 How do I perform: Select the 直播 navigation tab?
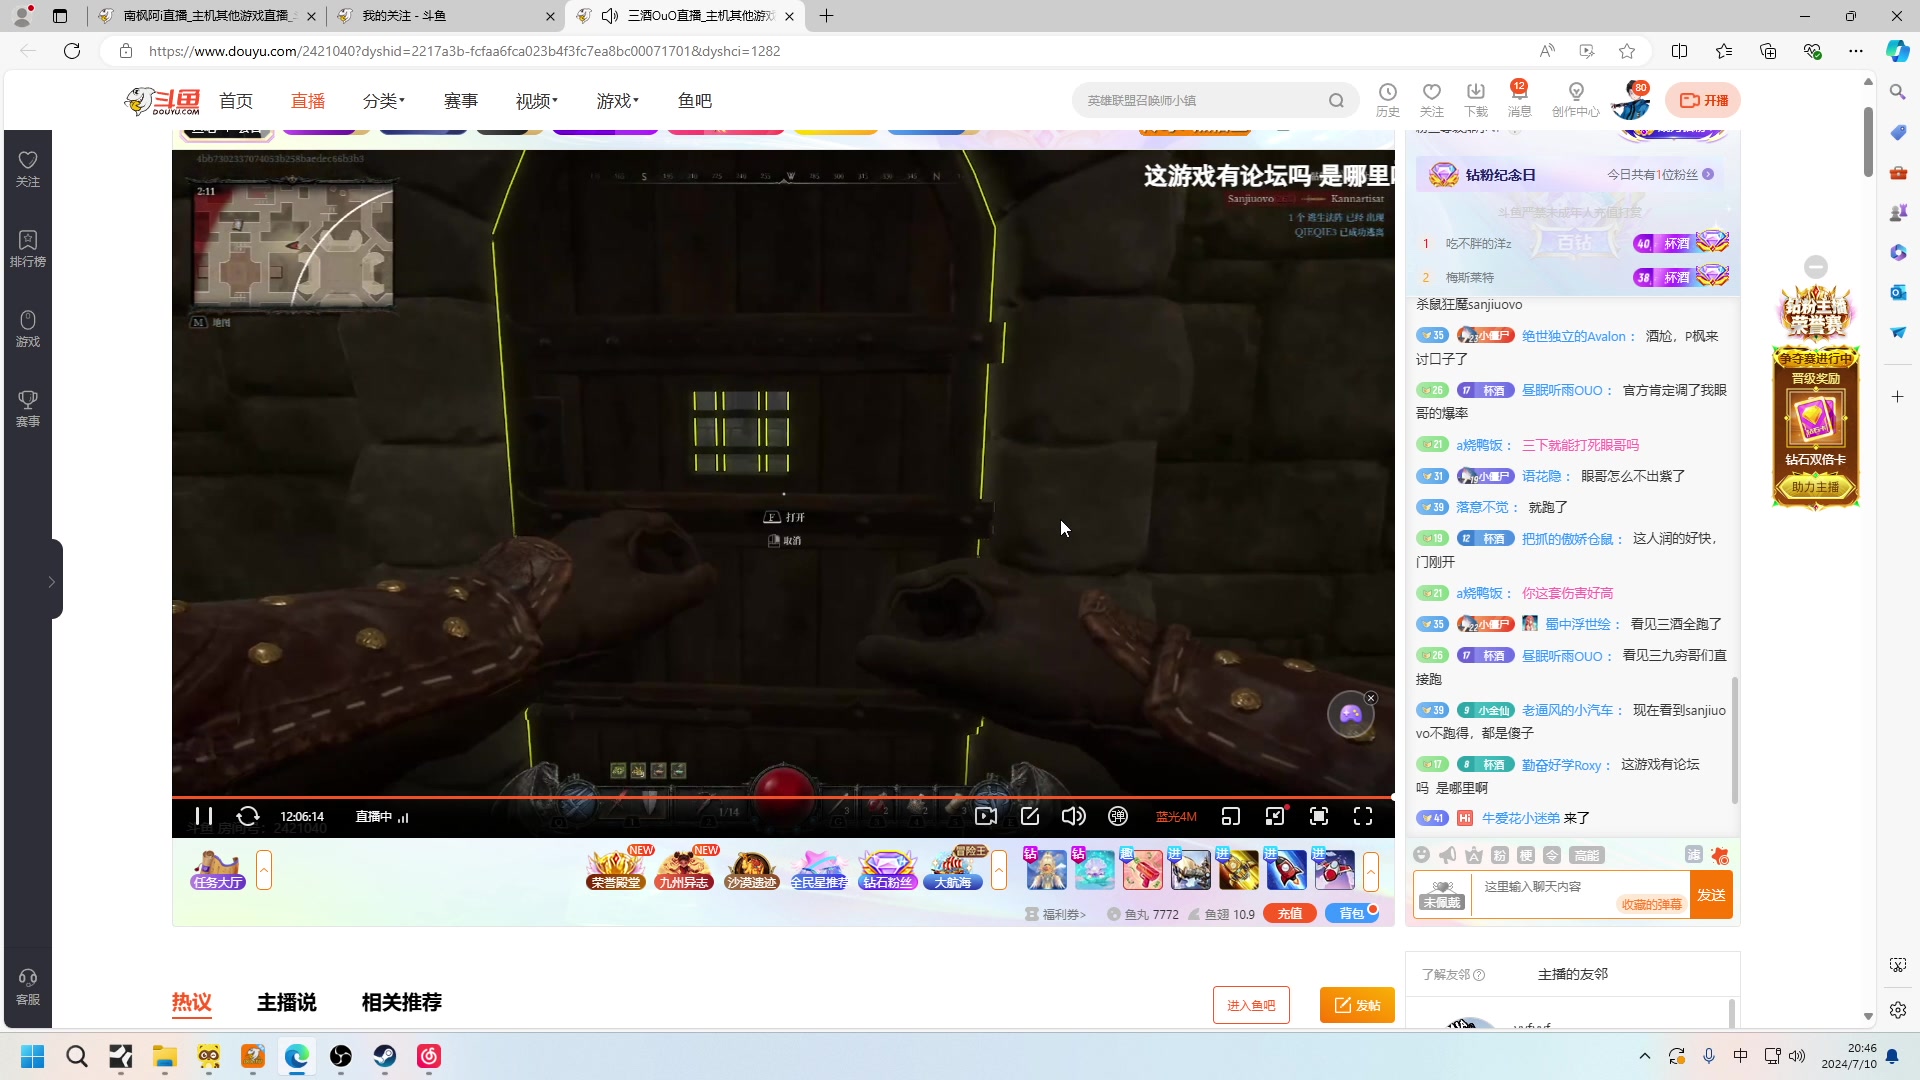[x=308, y=101]
